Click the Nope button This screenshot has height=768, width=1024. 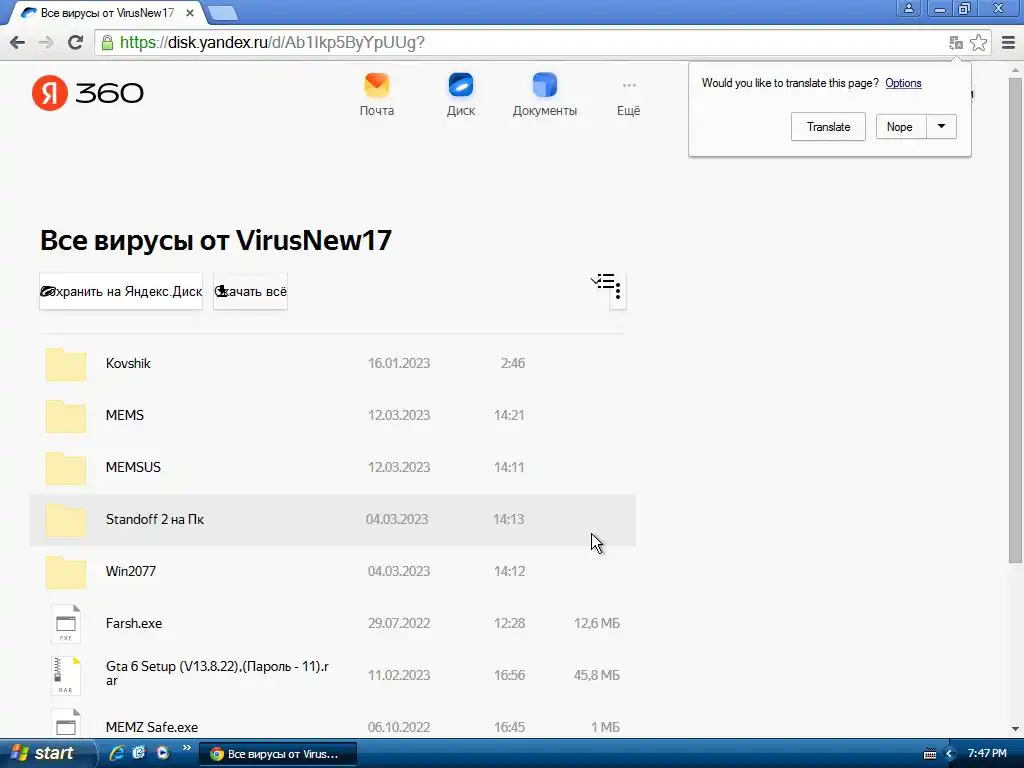[x=900, y=127]
